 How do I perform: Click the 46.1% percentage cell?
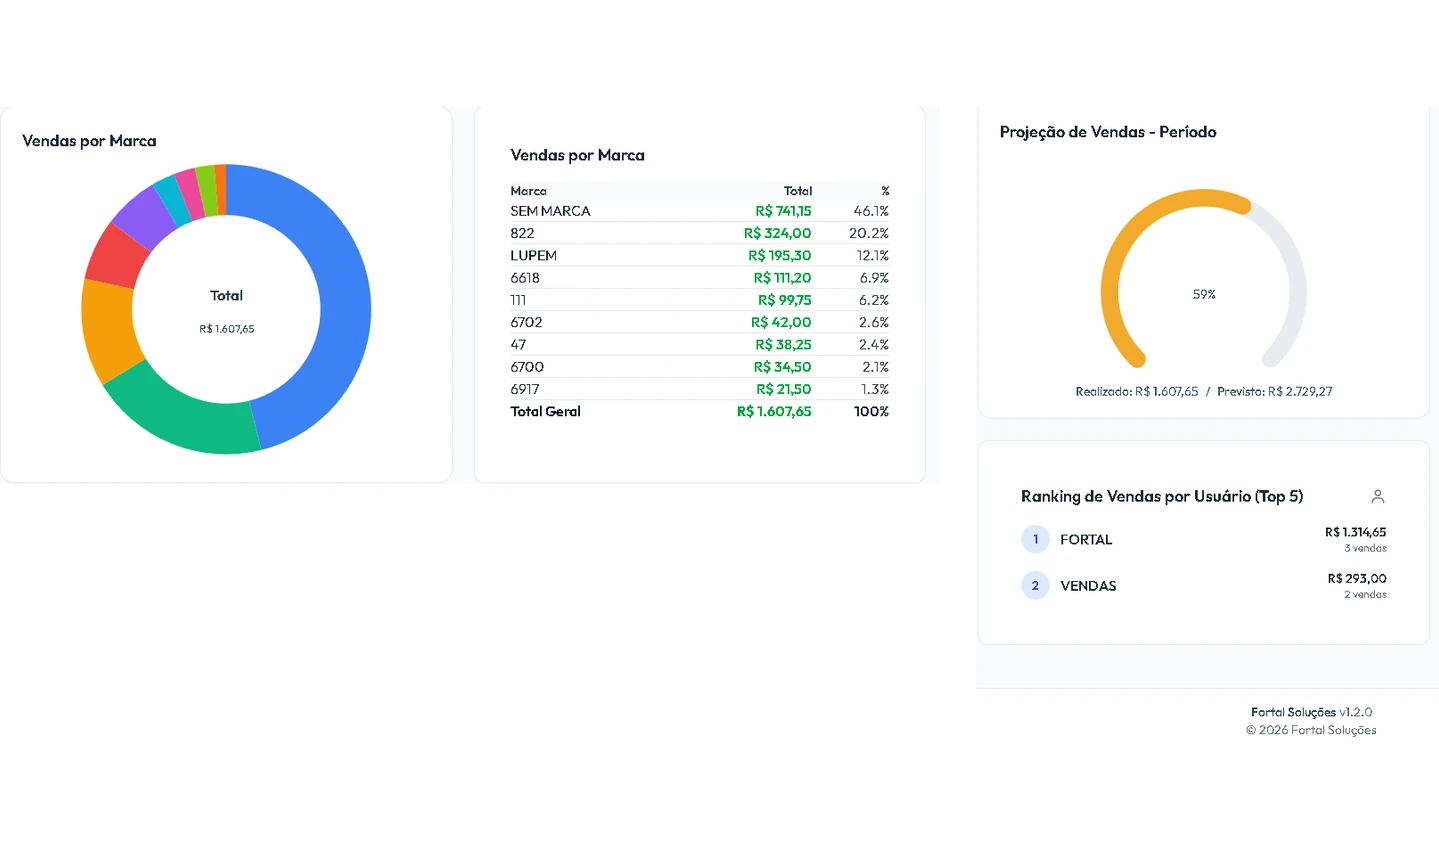point(871,211)
